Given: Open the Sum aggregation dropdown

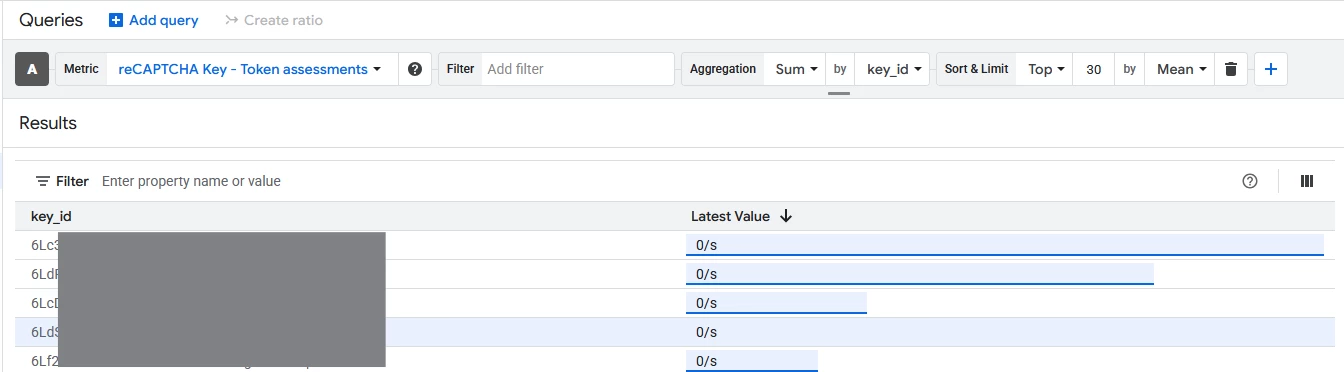Looking at the screenshot, I should [x=796, y=69].
